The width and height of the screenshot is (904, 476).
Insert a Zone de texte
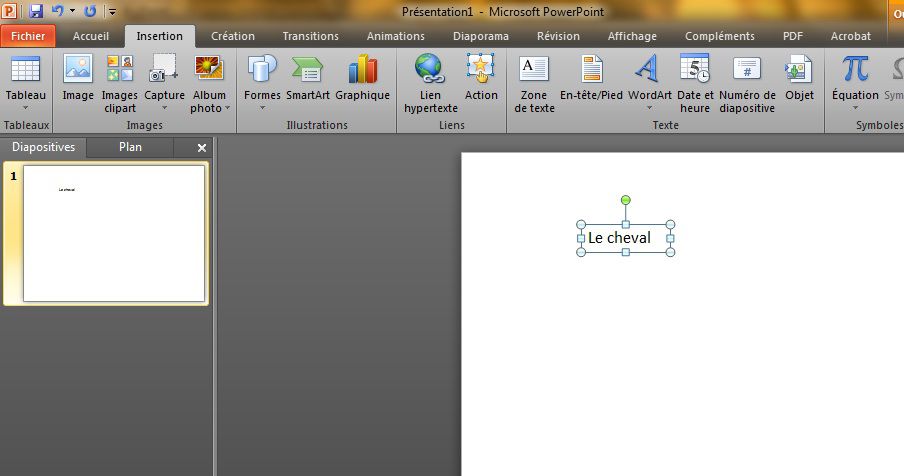pyautogui.click(x=534, y=70)
